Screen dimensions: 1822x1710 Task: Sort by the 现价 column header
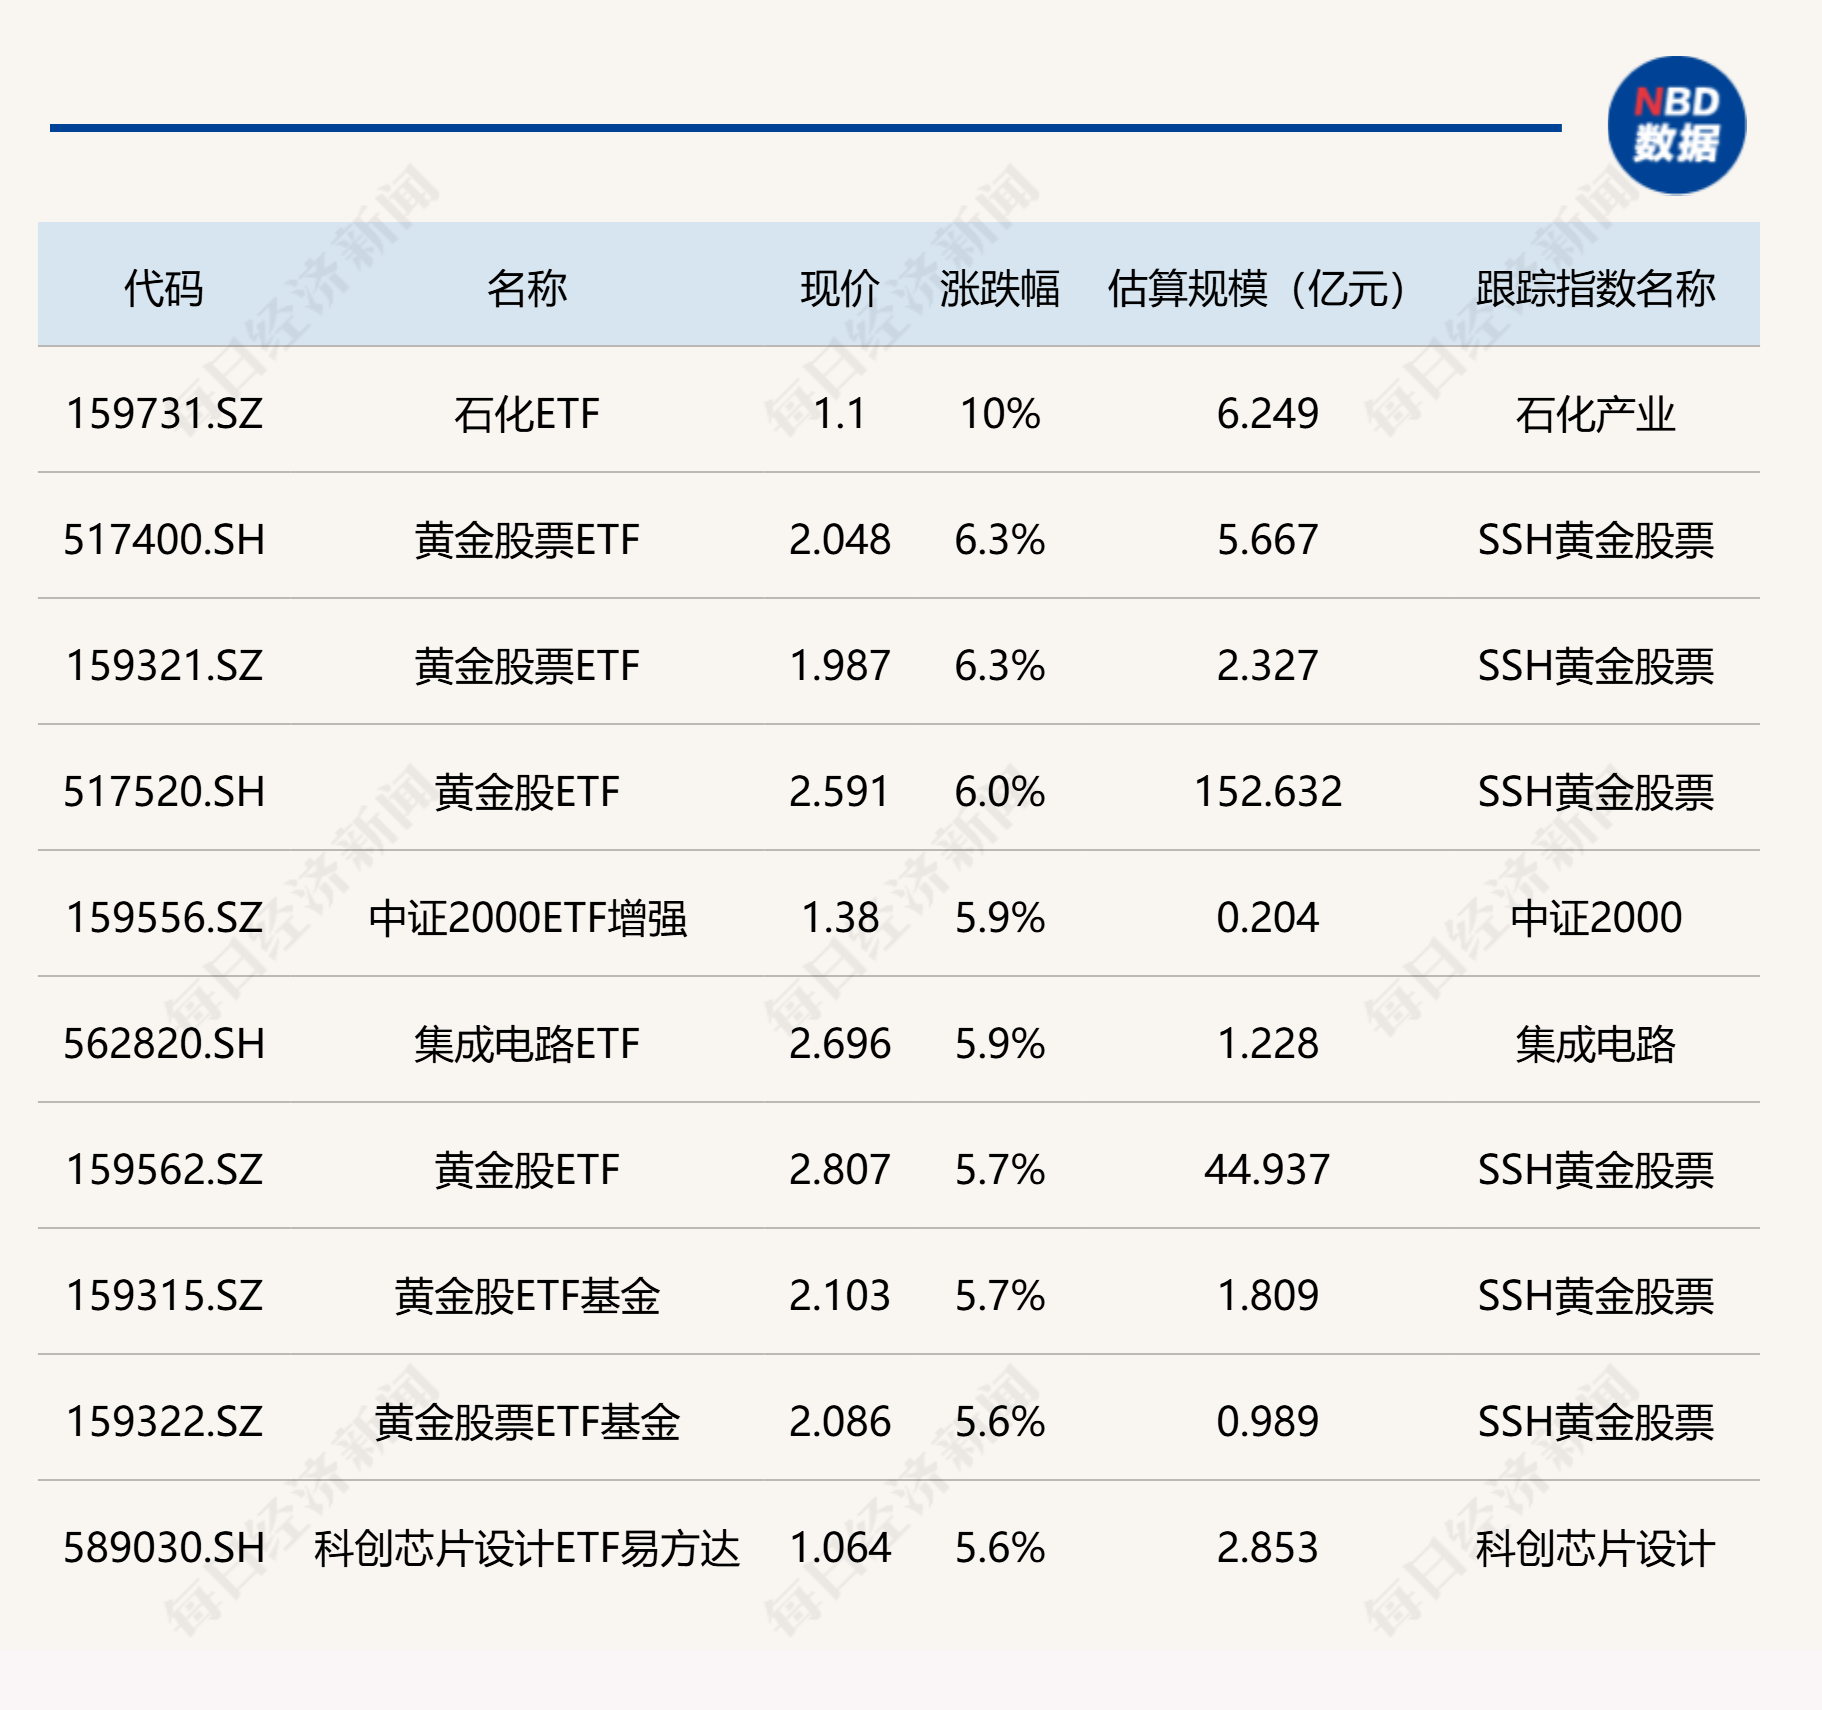(836, 283)
